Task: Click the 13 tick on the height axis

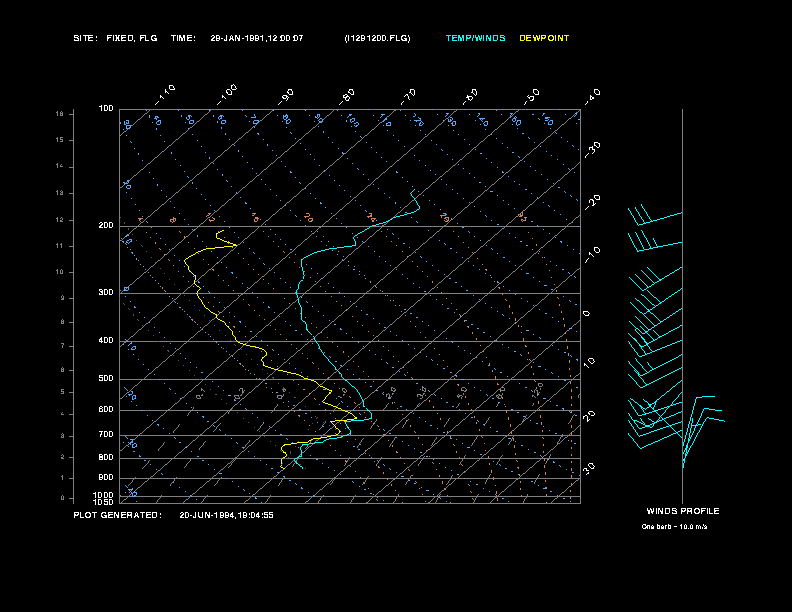Action: coord(60,193)
